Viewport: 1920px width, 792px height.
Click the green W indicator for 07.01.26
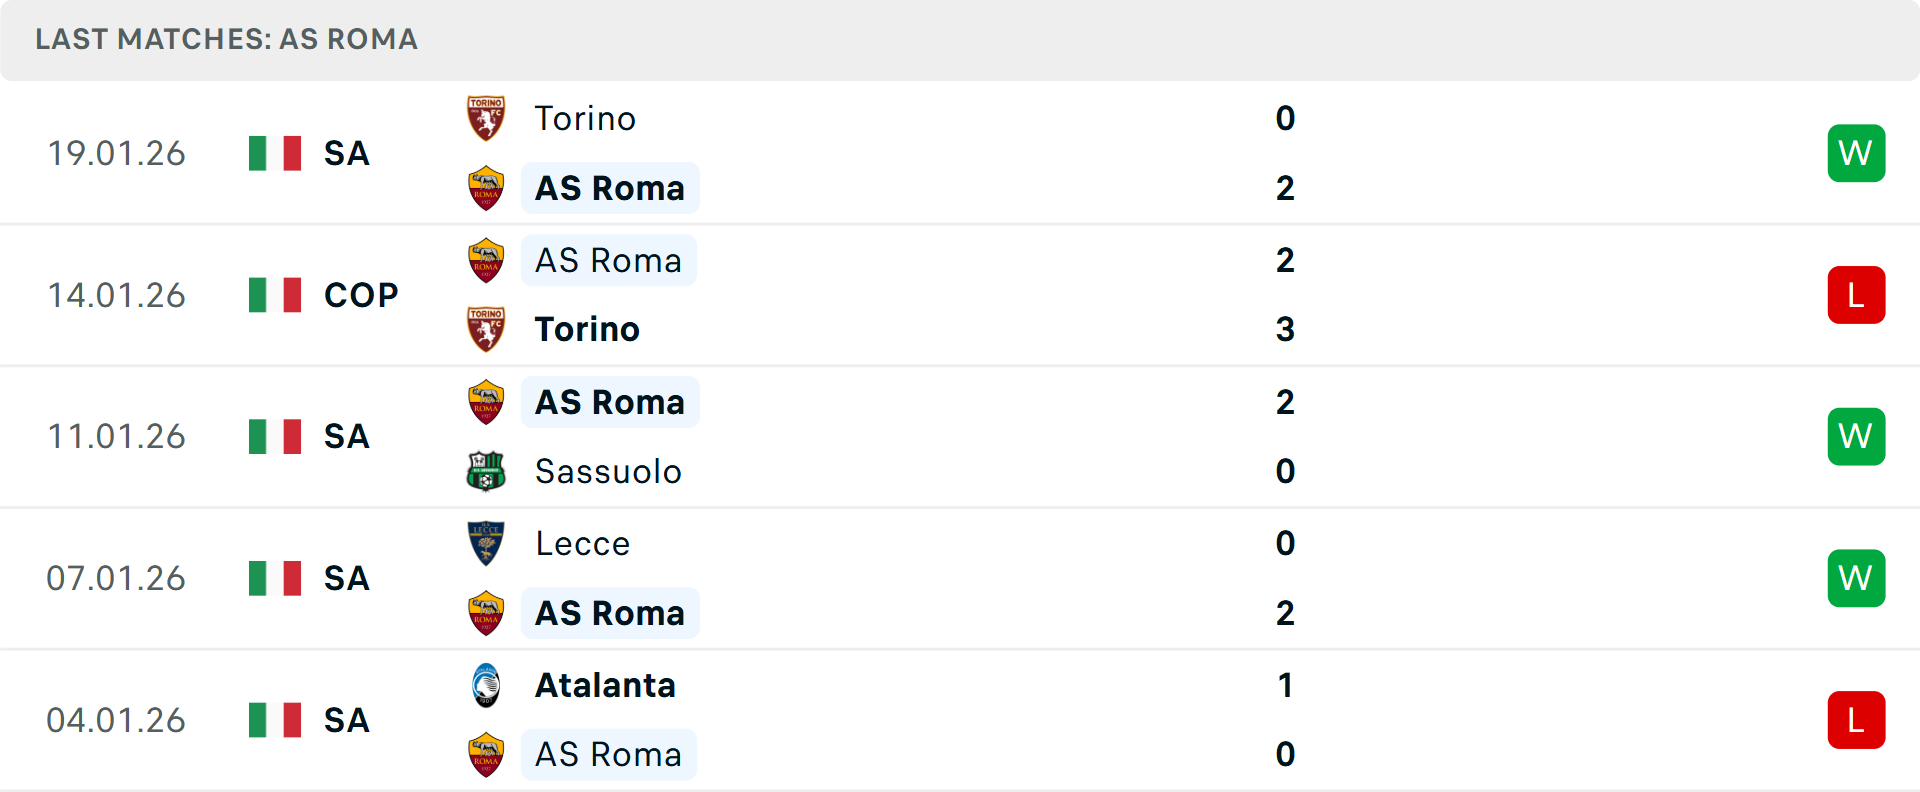tap(1856, 577)
